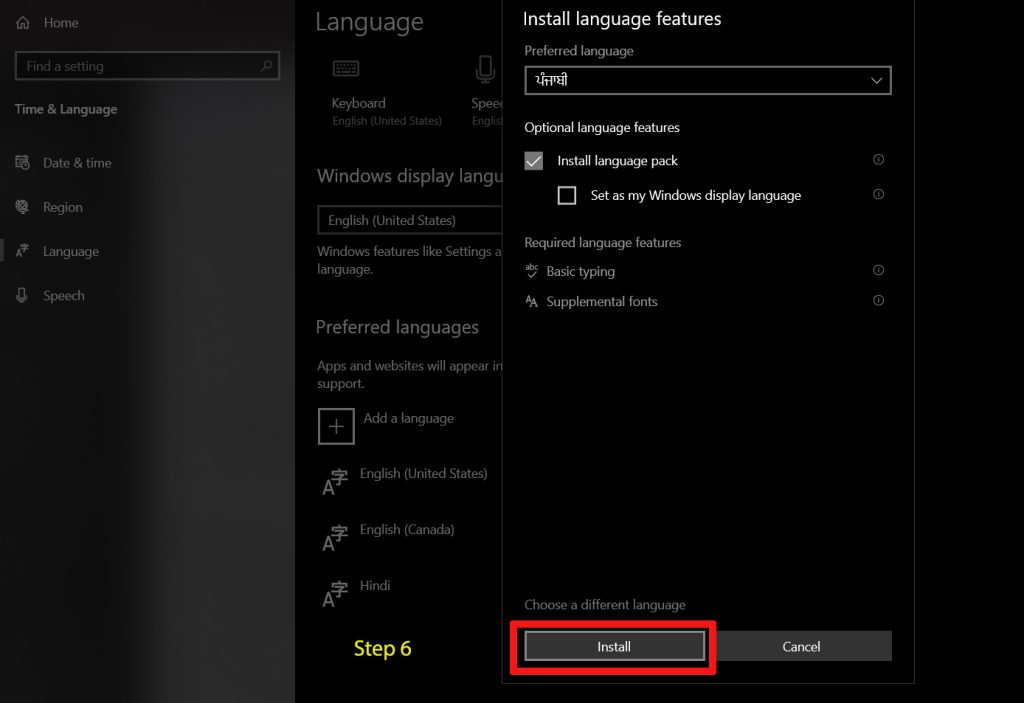1024x703 pixels.
Task: Click the Basic typing abc icon
Action: pos(532,270)
